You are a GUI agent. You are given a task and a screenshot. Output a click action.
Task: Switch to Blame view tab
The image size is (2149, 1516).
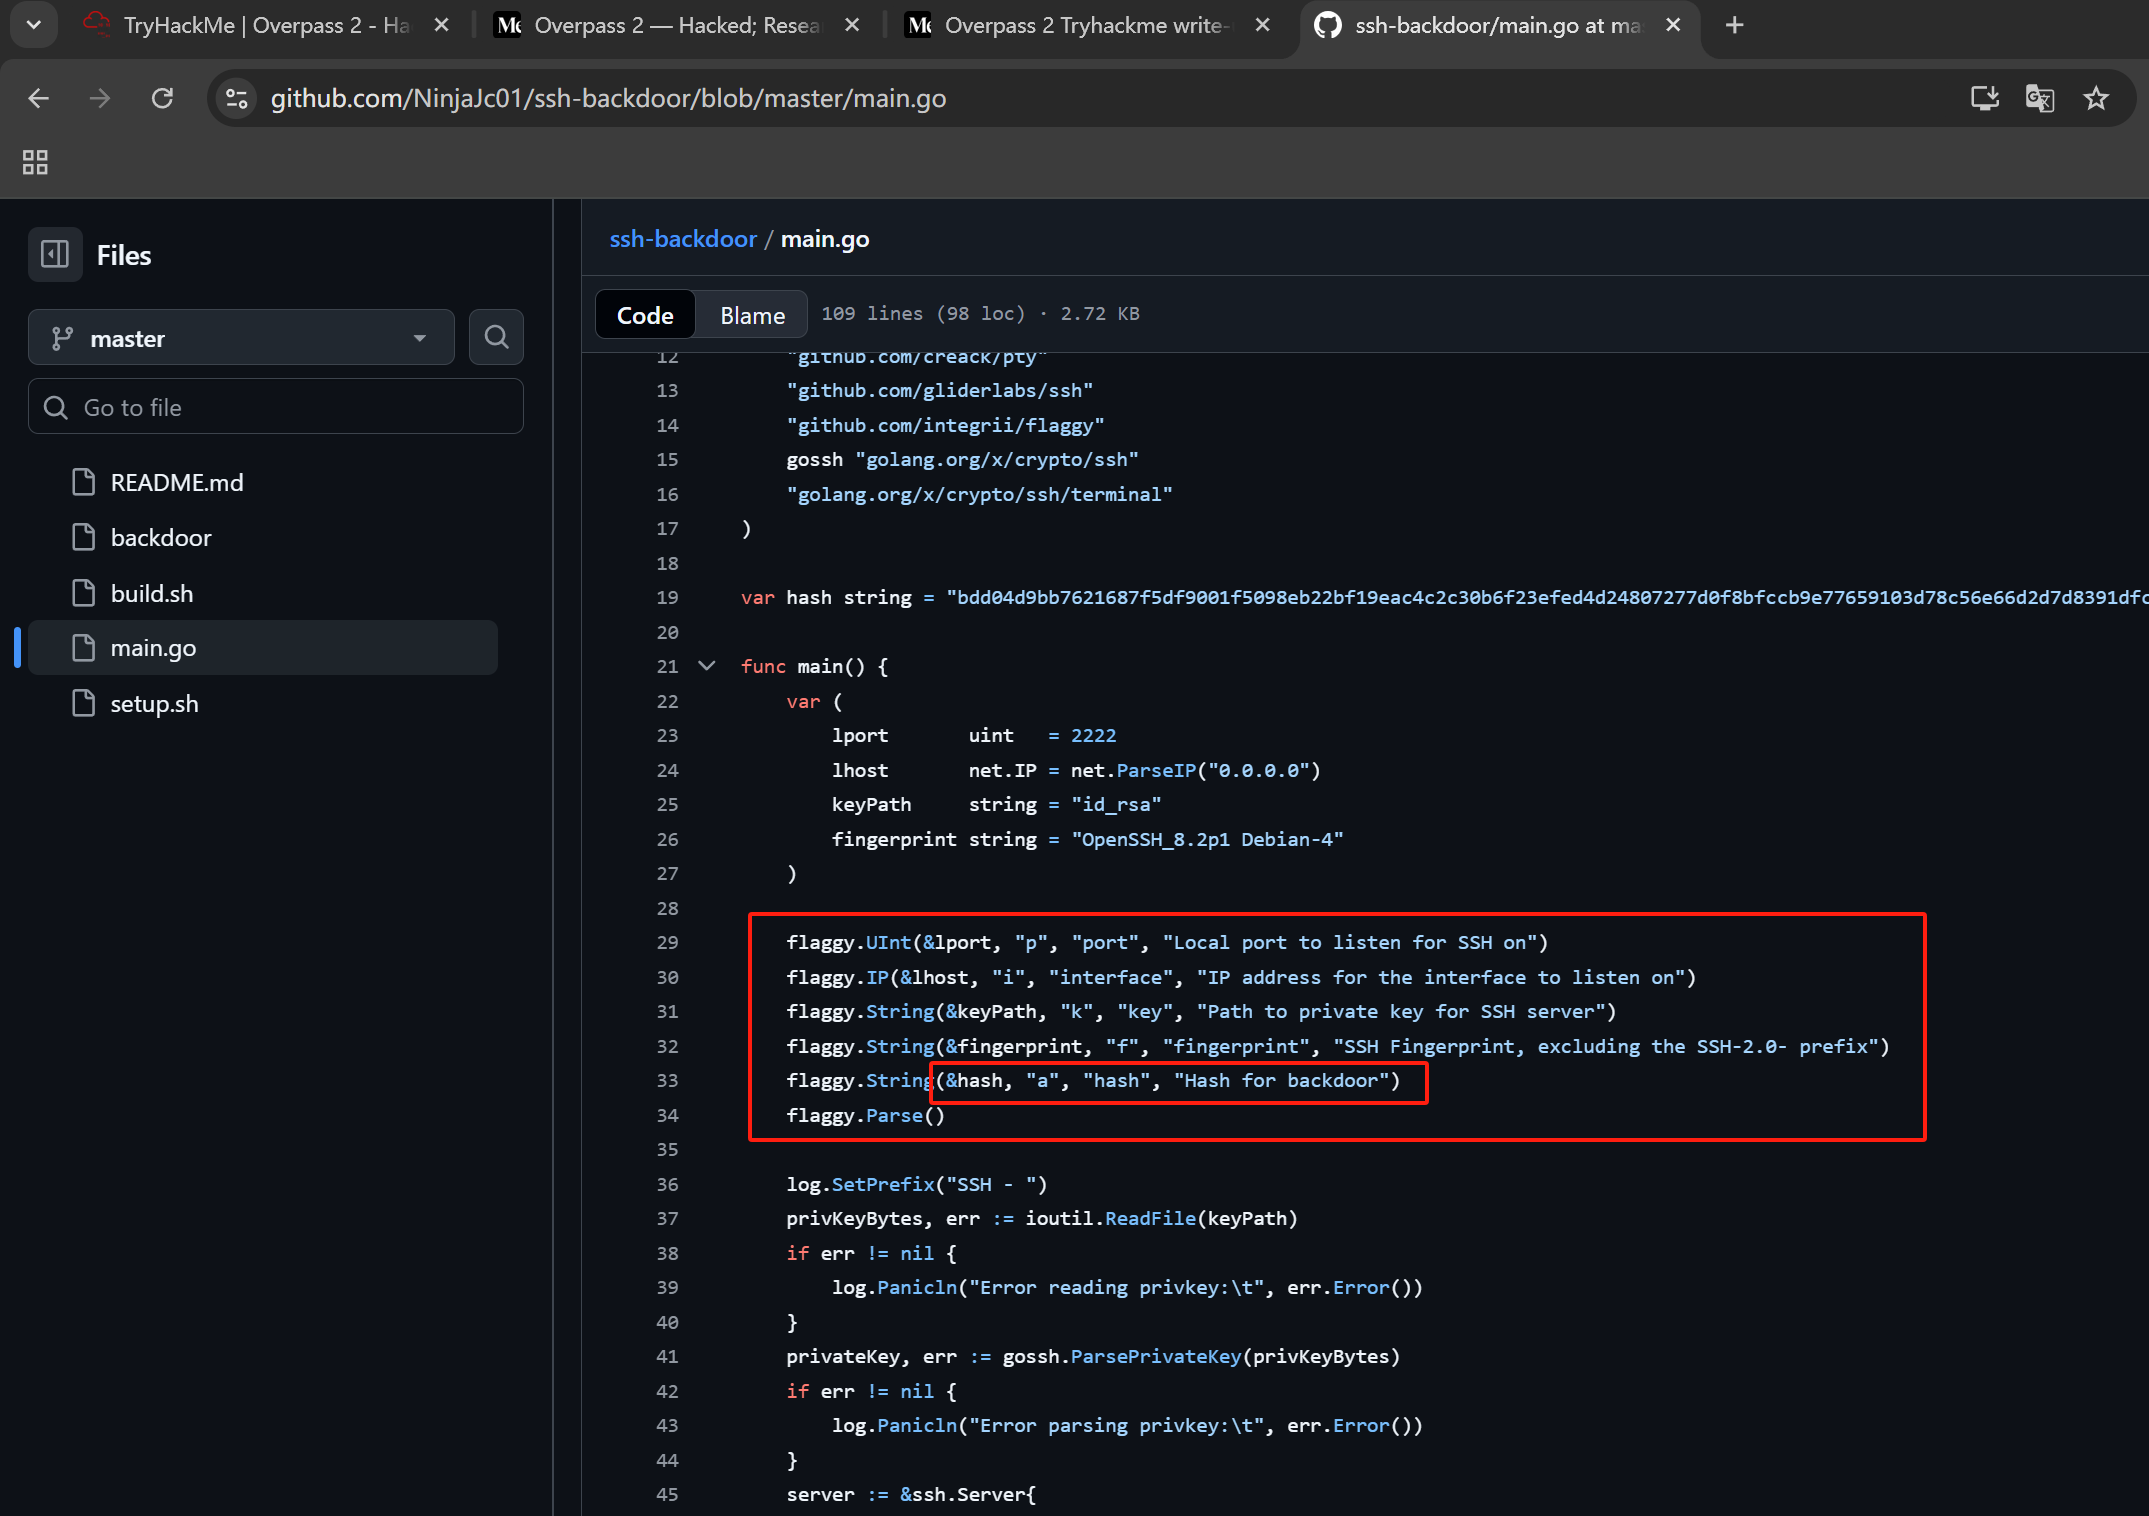point(752,315)
